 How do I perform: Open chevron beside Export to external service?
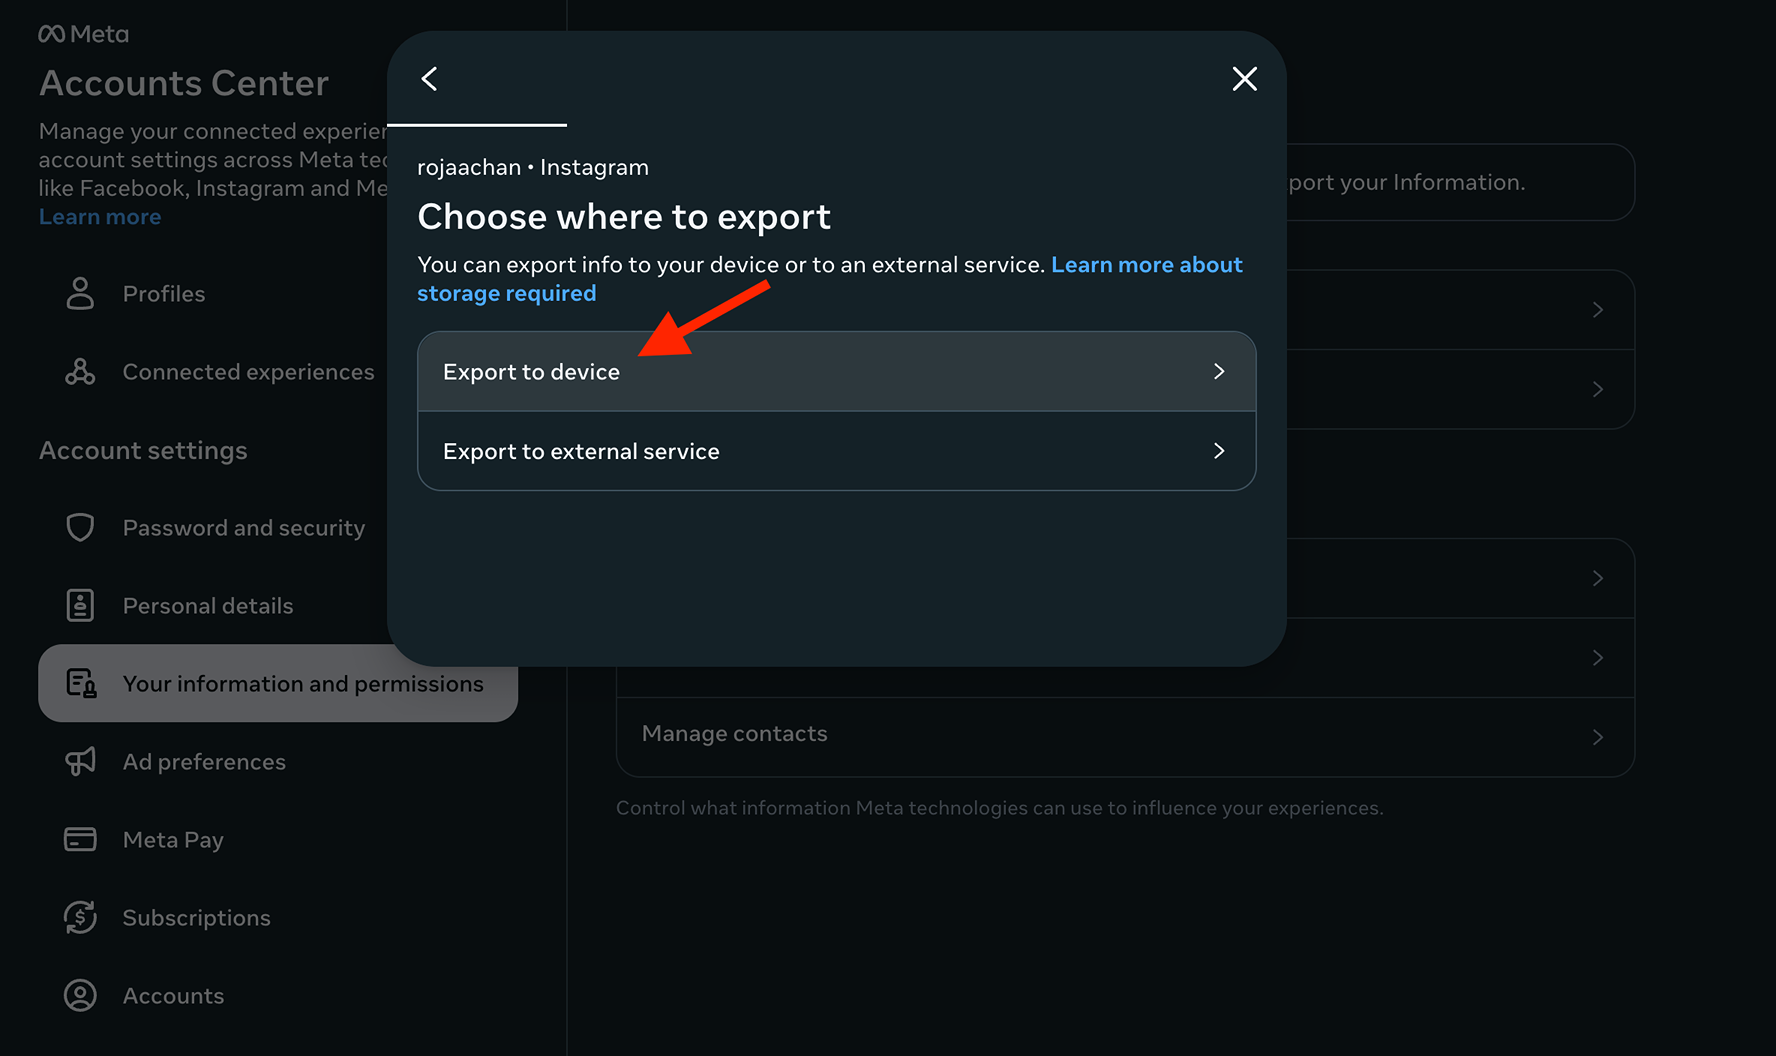pos(1218,452)
